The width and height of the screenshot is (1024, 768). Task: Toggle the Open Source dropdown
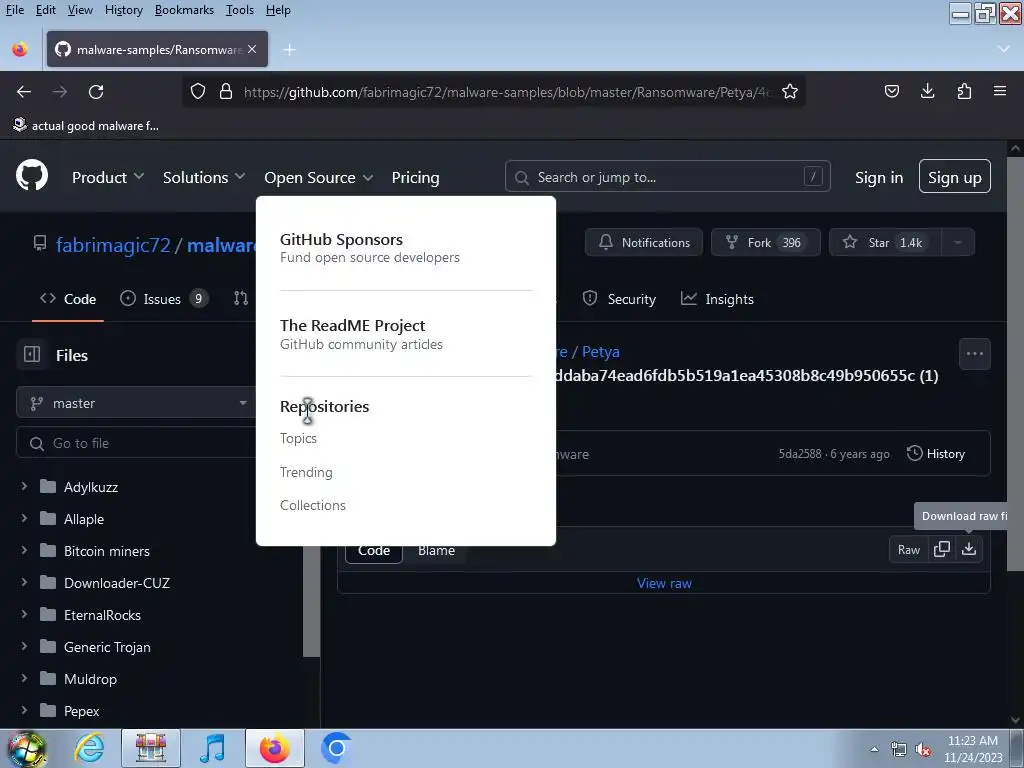tap(319, 177)
